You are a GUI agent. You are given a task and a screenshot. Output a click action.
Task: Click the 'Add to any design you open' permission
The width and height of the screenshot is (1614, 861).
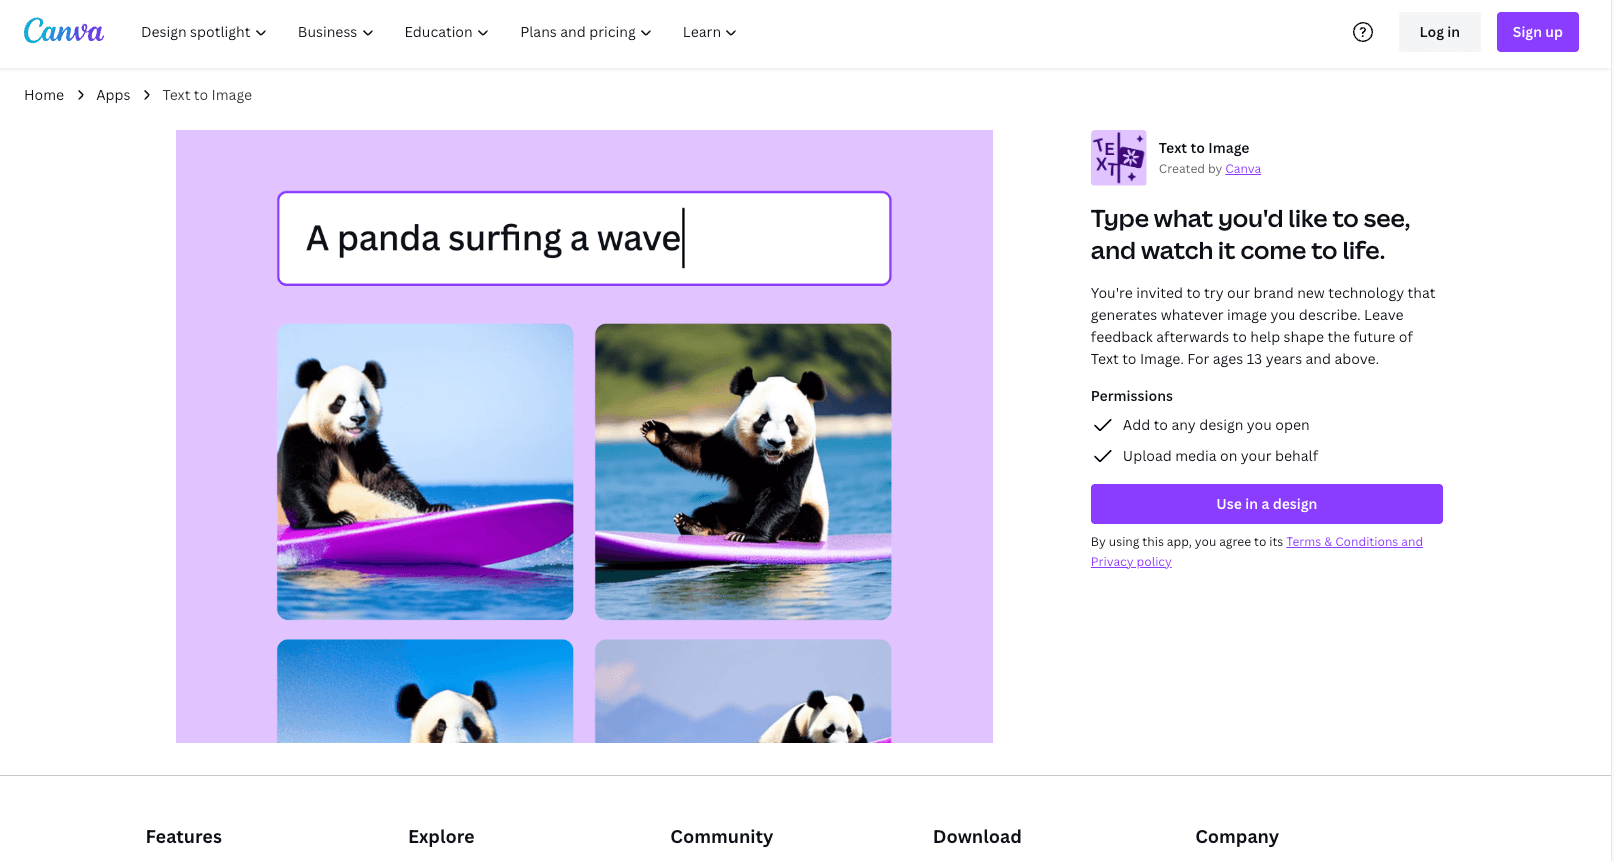pos(1216,425)
